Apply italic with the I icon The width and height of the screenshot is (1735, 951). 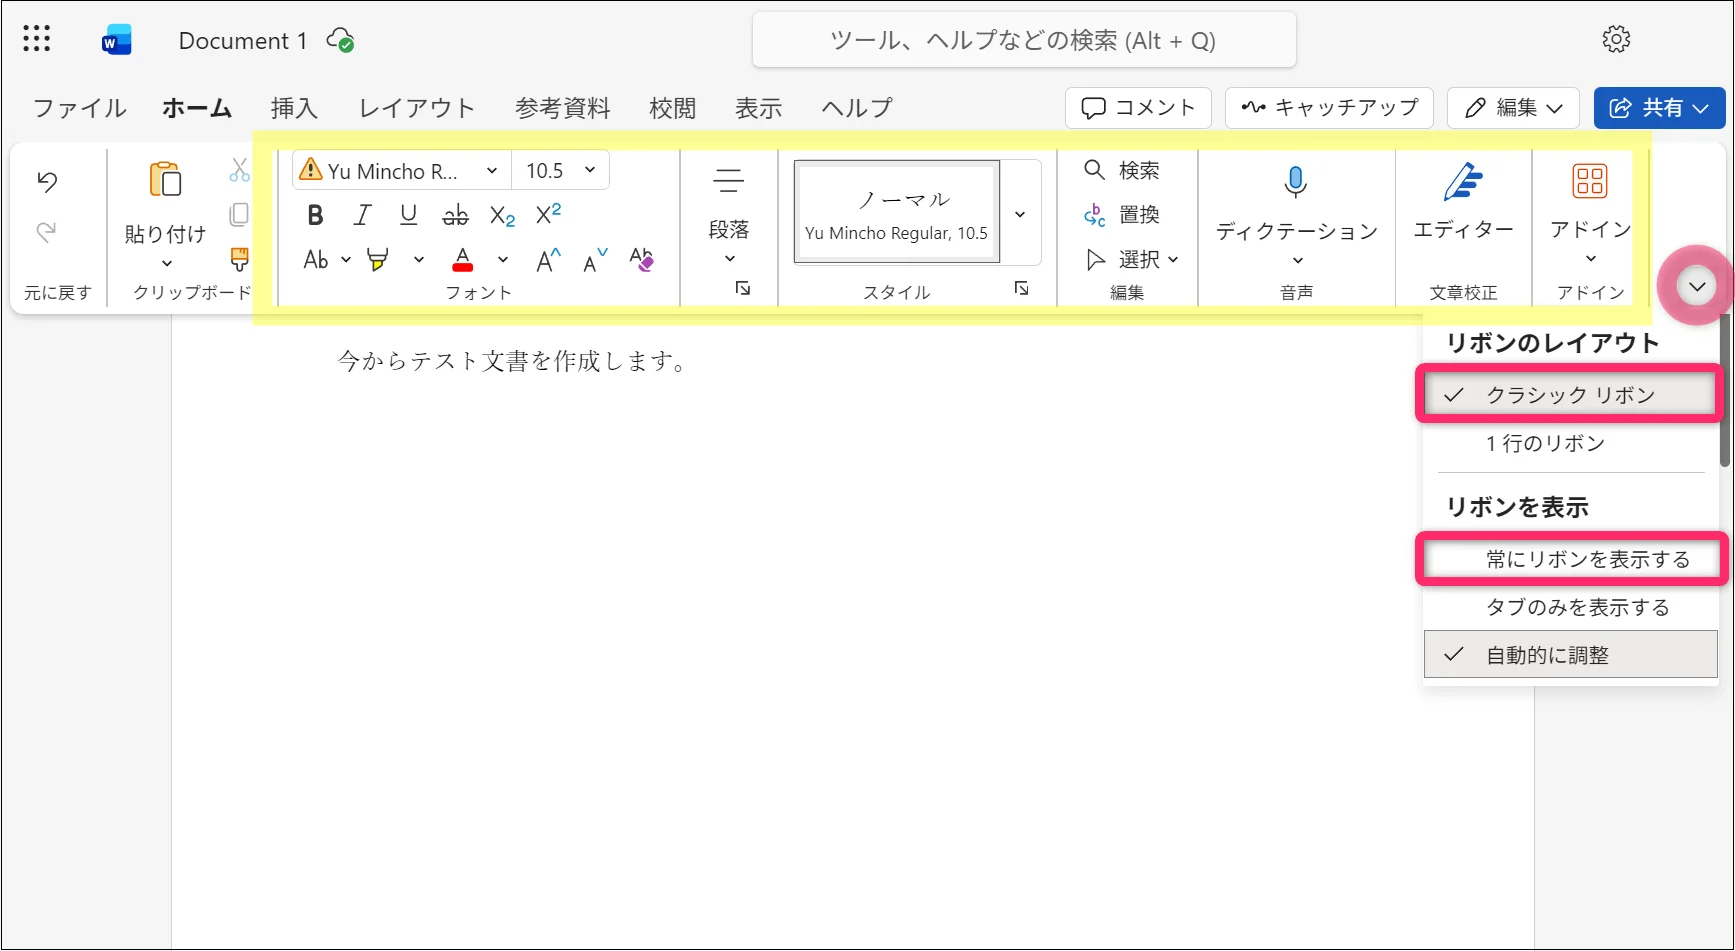coord(362,215)
